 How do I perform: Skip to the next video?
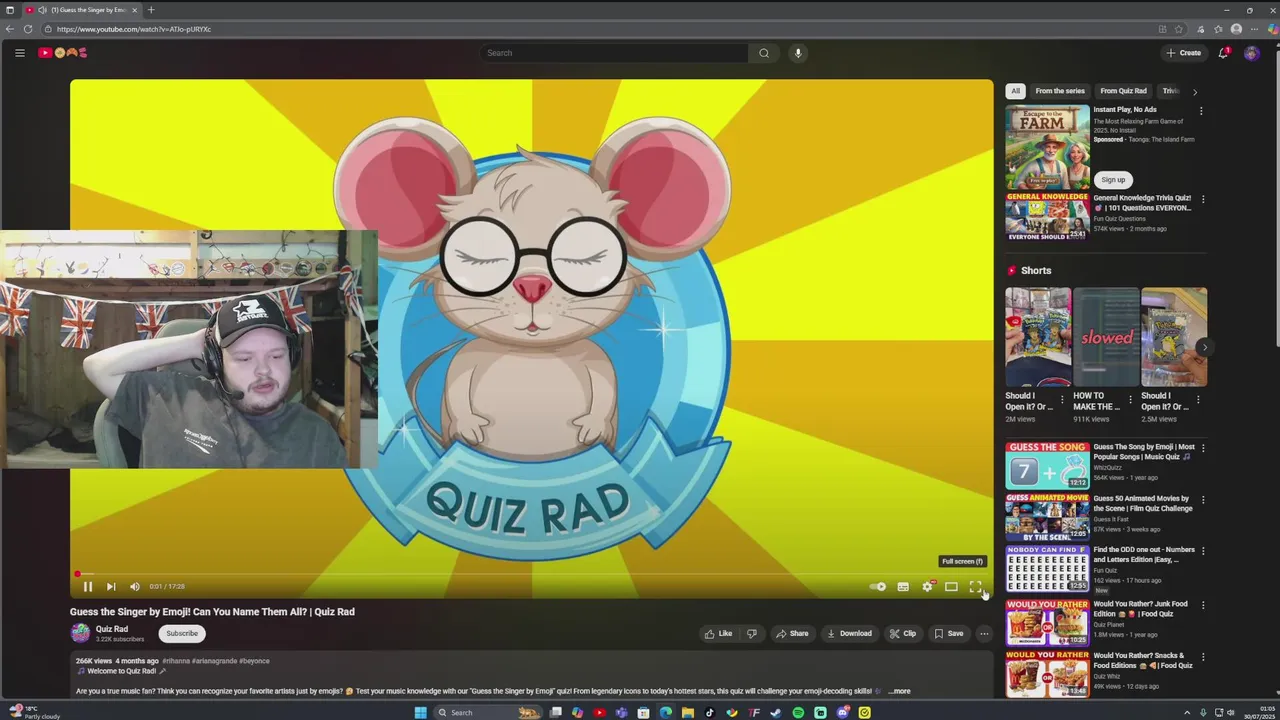111,587
